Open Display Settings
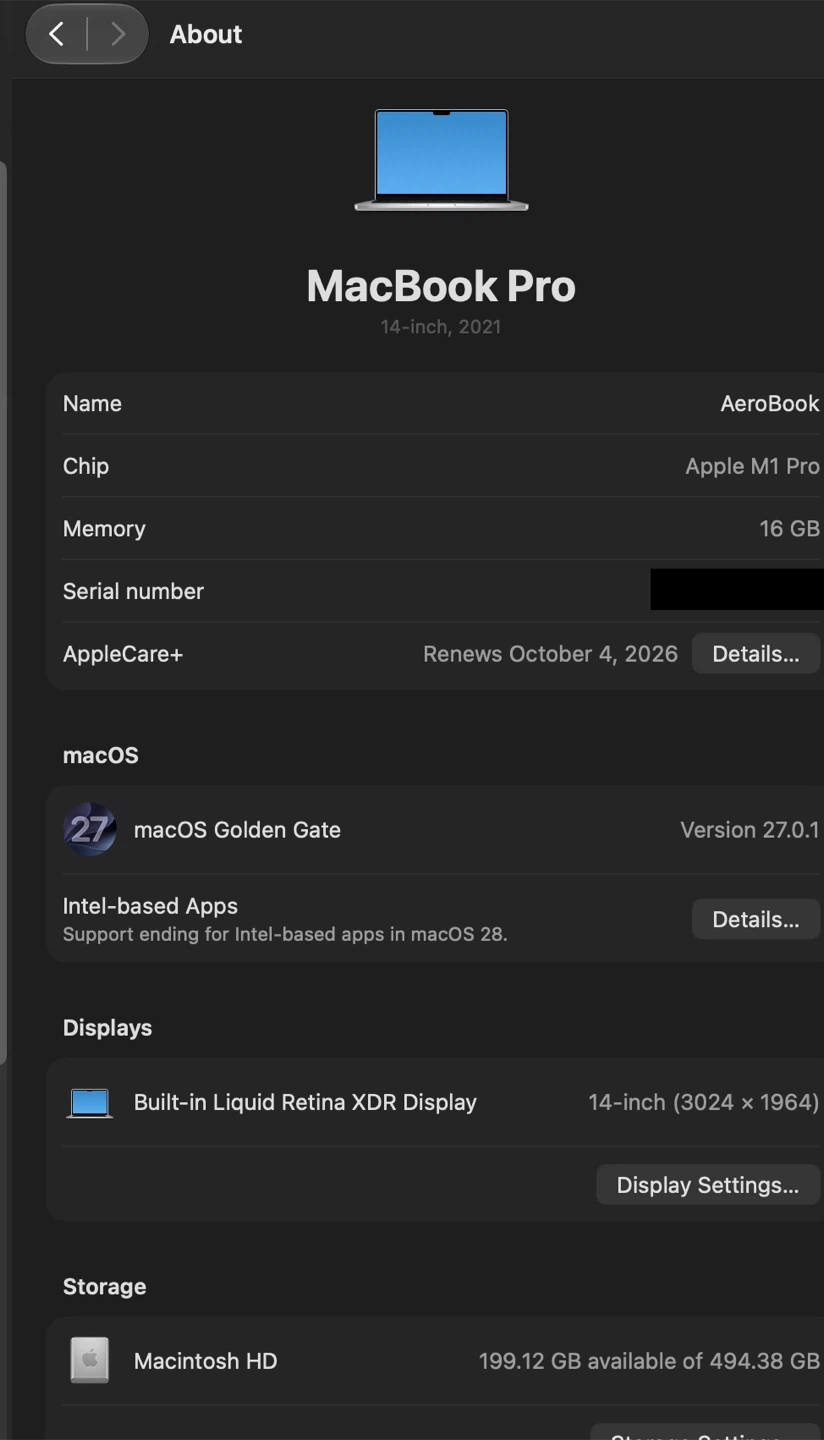The height and width of the screenshot is (1440, 824). coord(707,1185)
